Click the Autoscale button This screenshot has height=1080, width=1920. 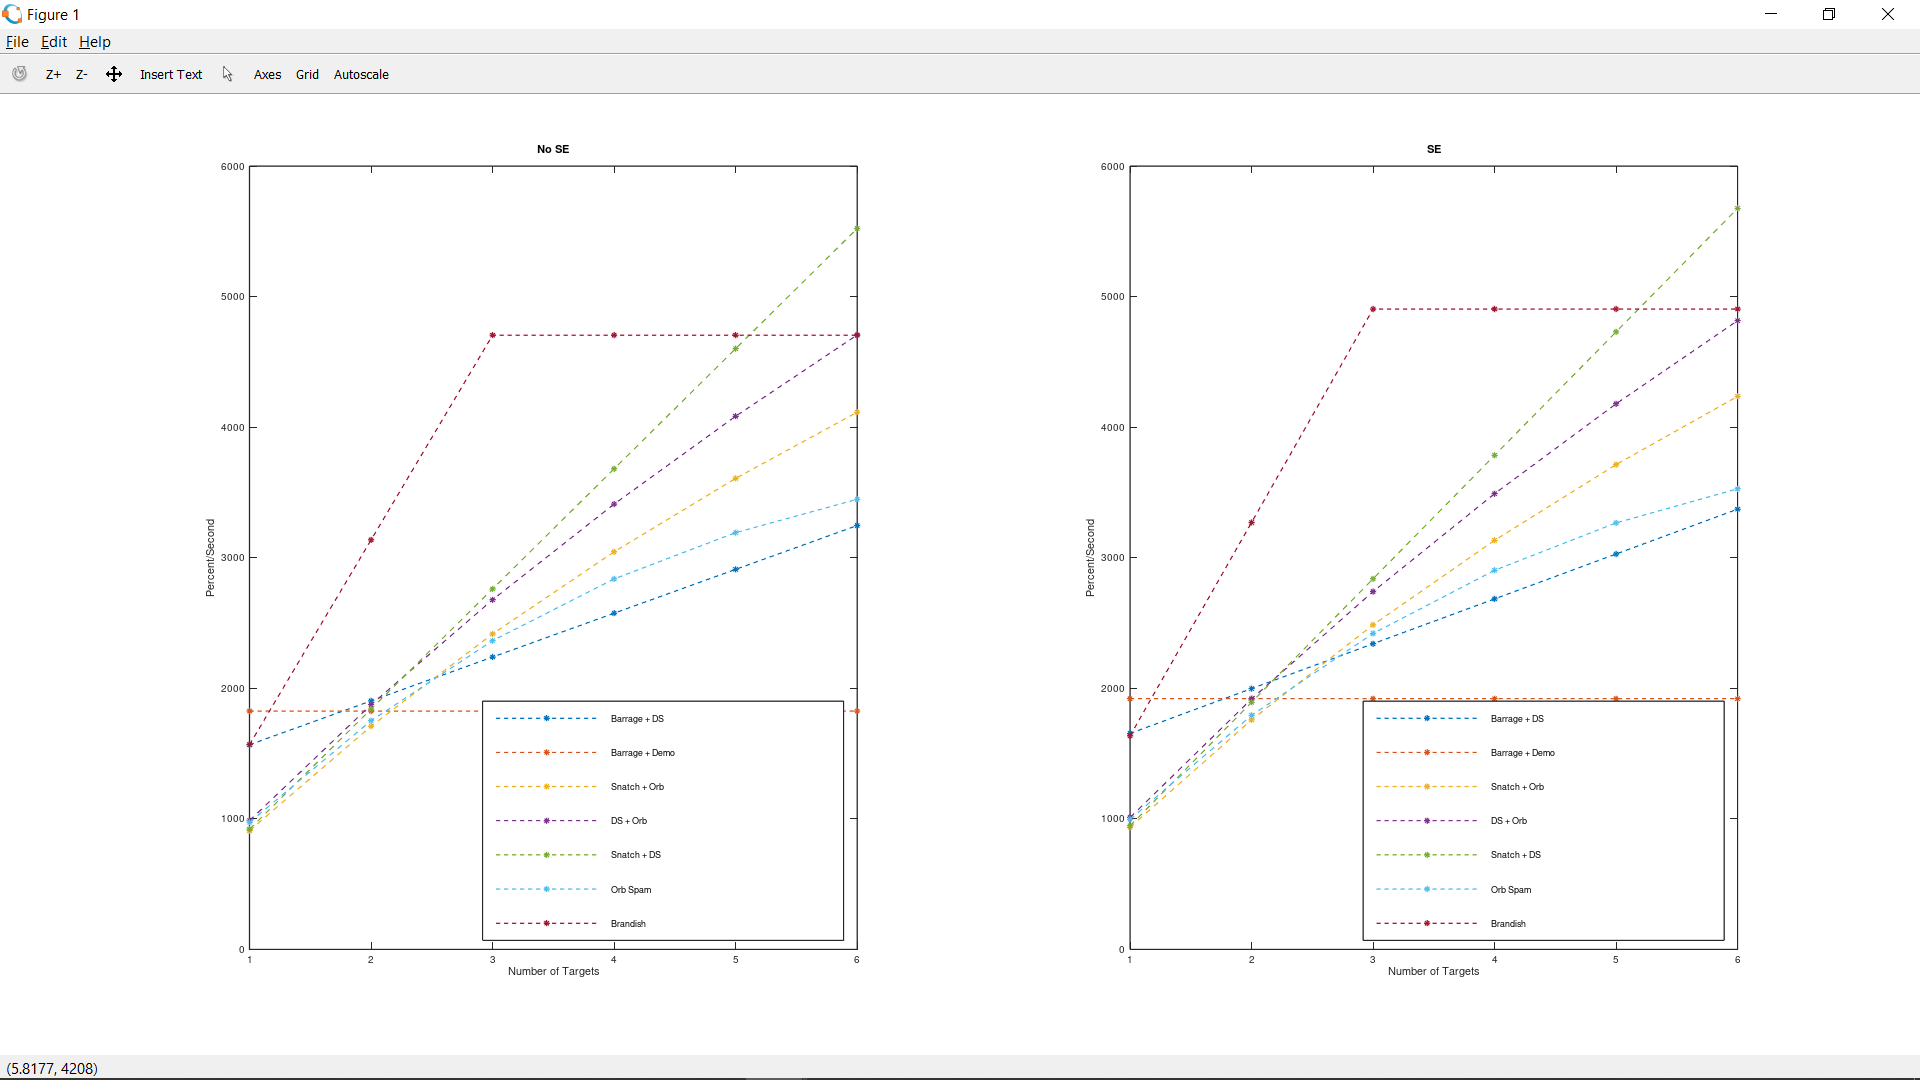click(361, 75)
